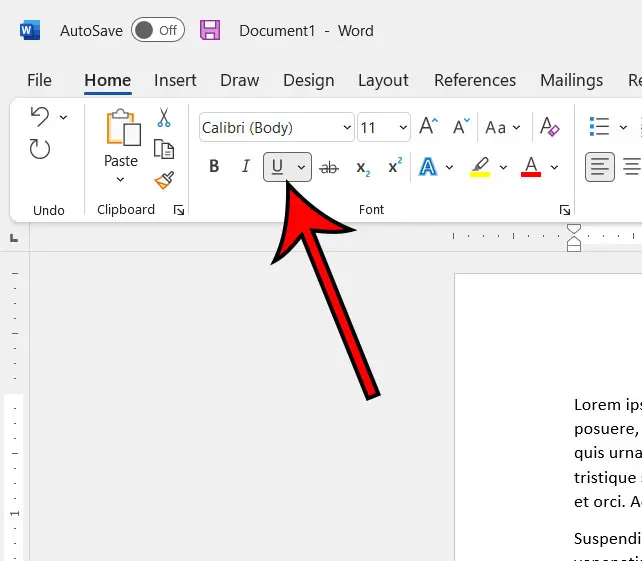Apply red font color
The width and height of the screenshot is (642, 561).
pos(531,167)
